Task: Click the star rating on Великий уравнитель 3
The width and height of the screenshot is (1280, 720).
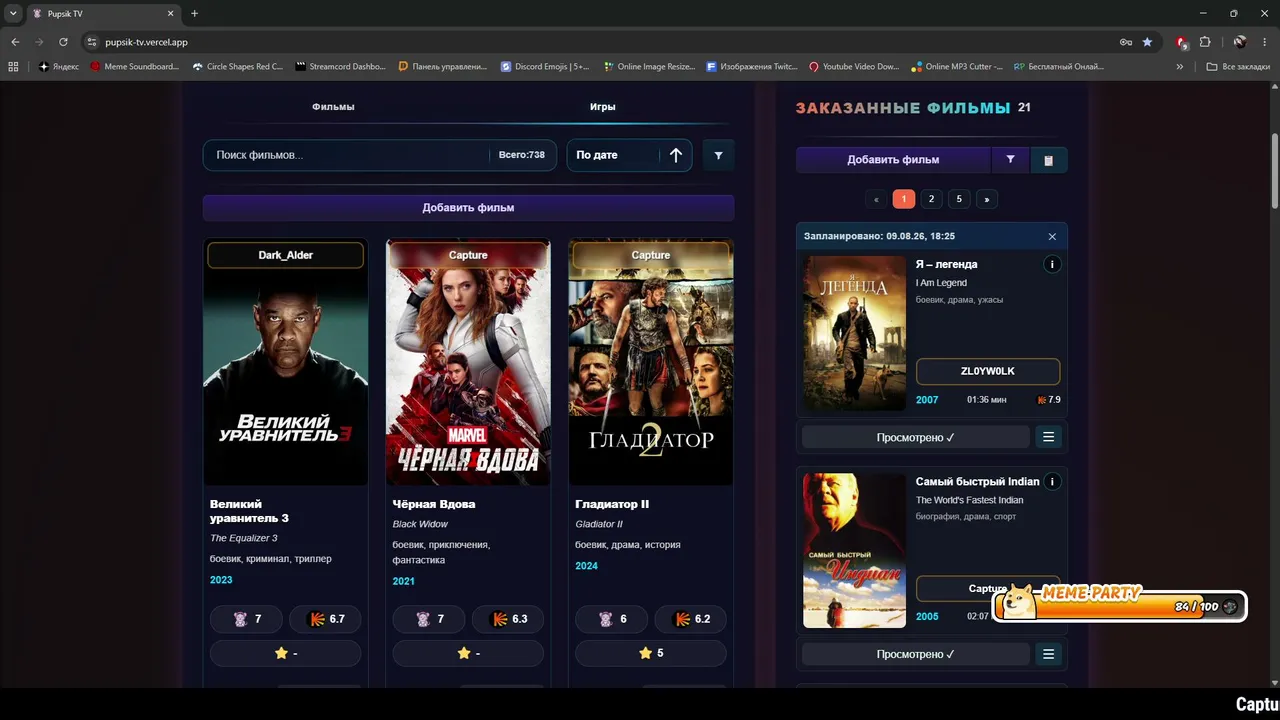Action: tap(286, 653)
